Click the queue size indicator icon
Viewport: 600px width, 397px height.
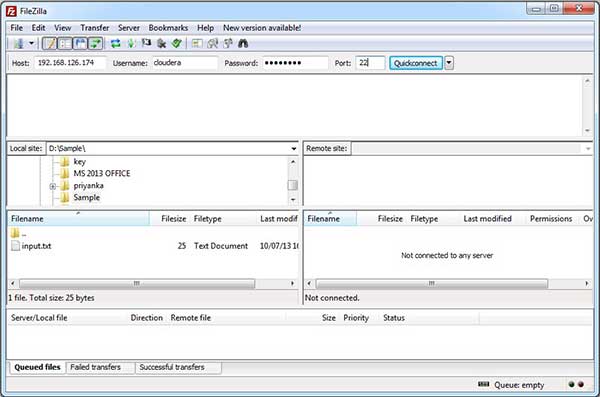[484, 384]
